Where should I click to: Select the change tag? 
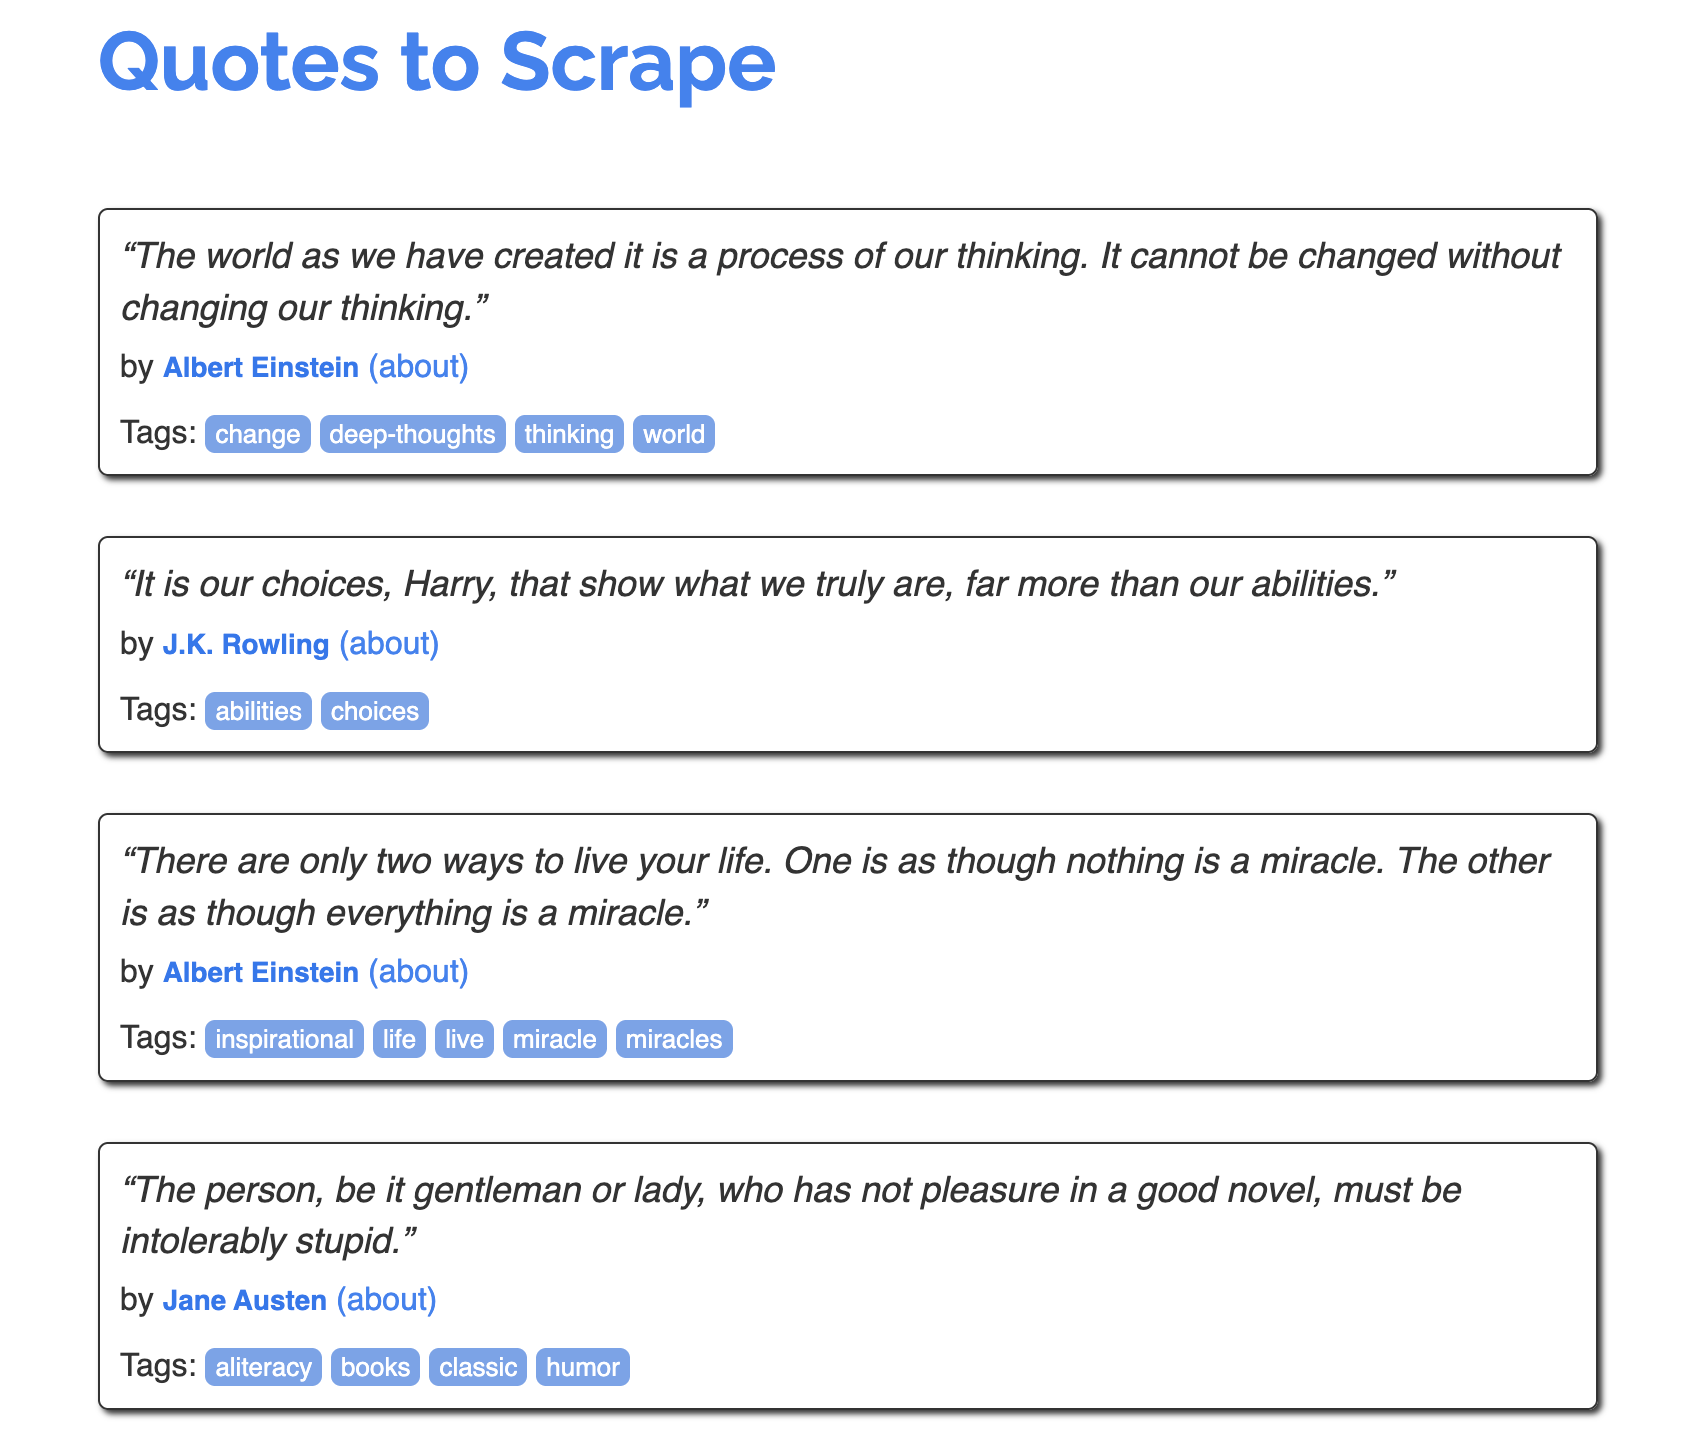click(257, 434)
